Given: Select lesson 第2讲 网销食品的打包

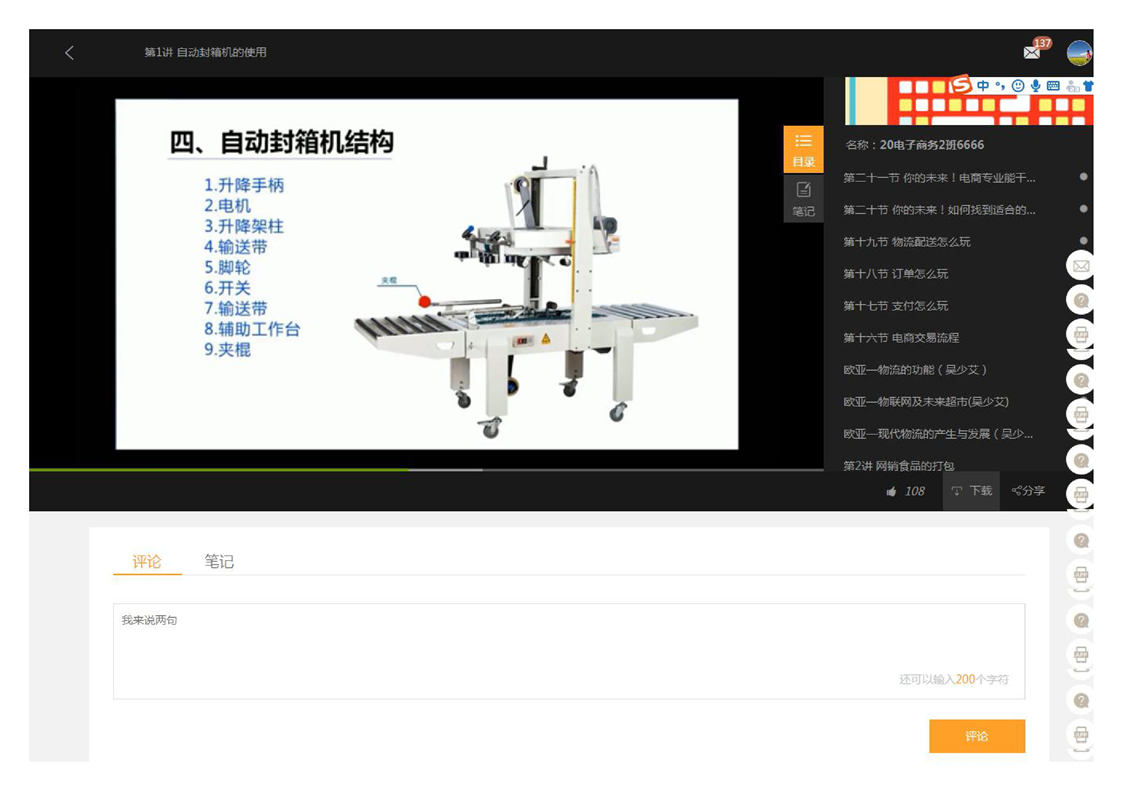Looking at the screenshot, I should (898, 465).
